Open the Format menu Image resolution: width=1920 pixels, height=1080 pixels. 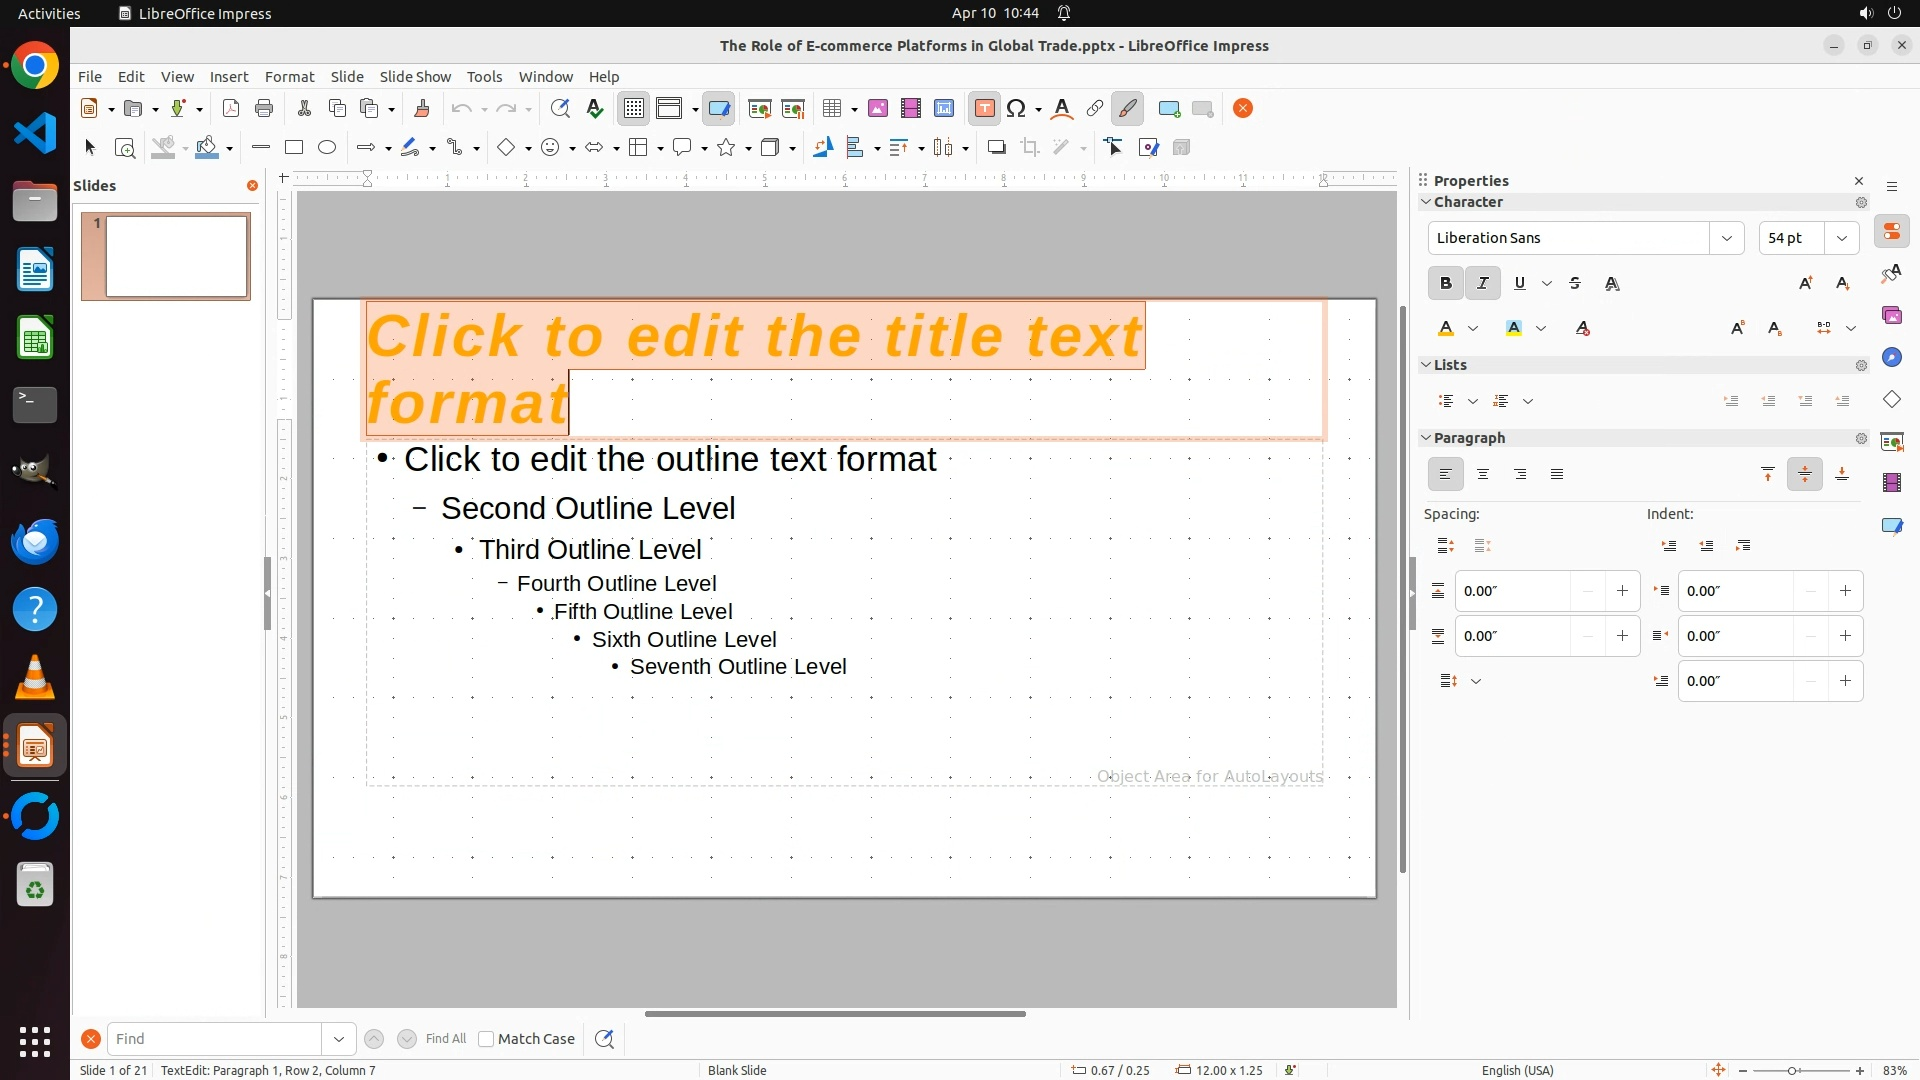tap(289, 77)
